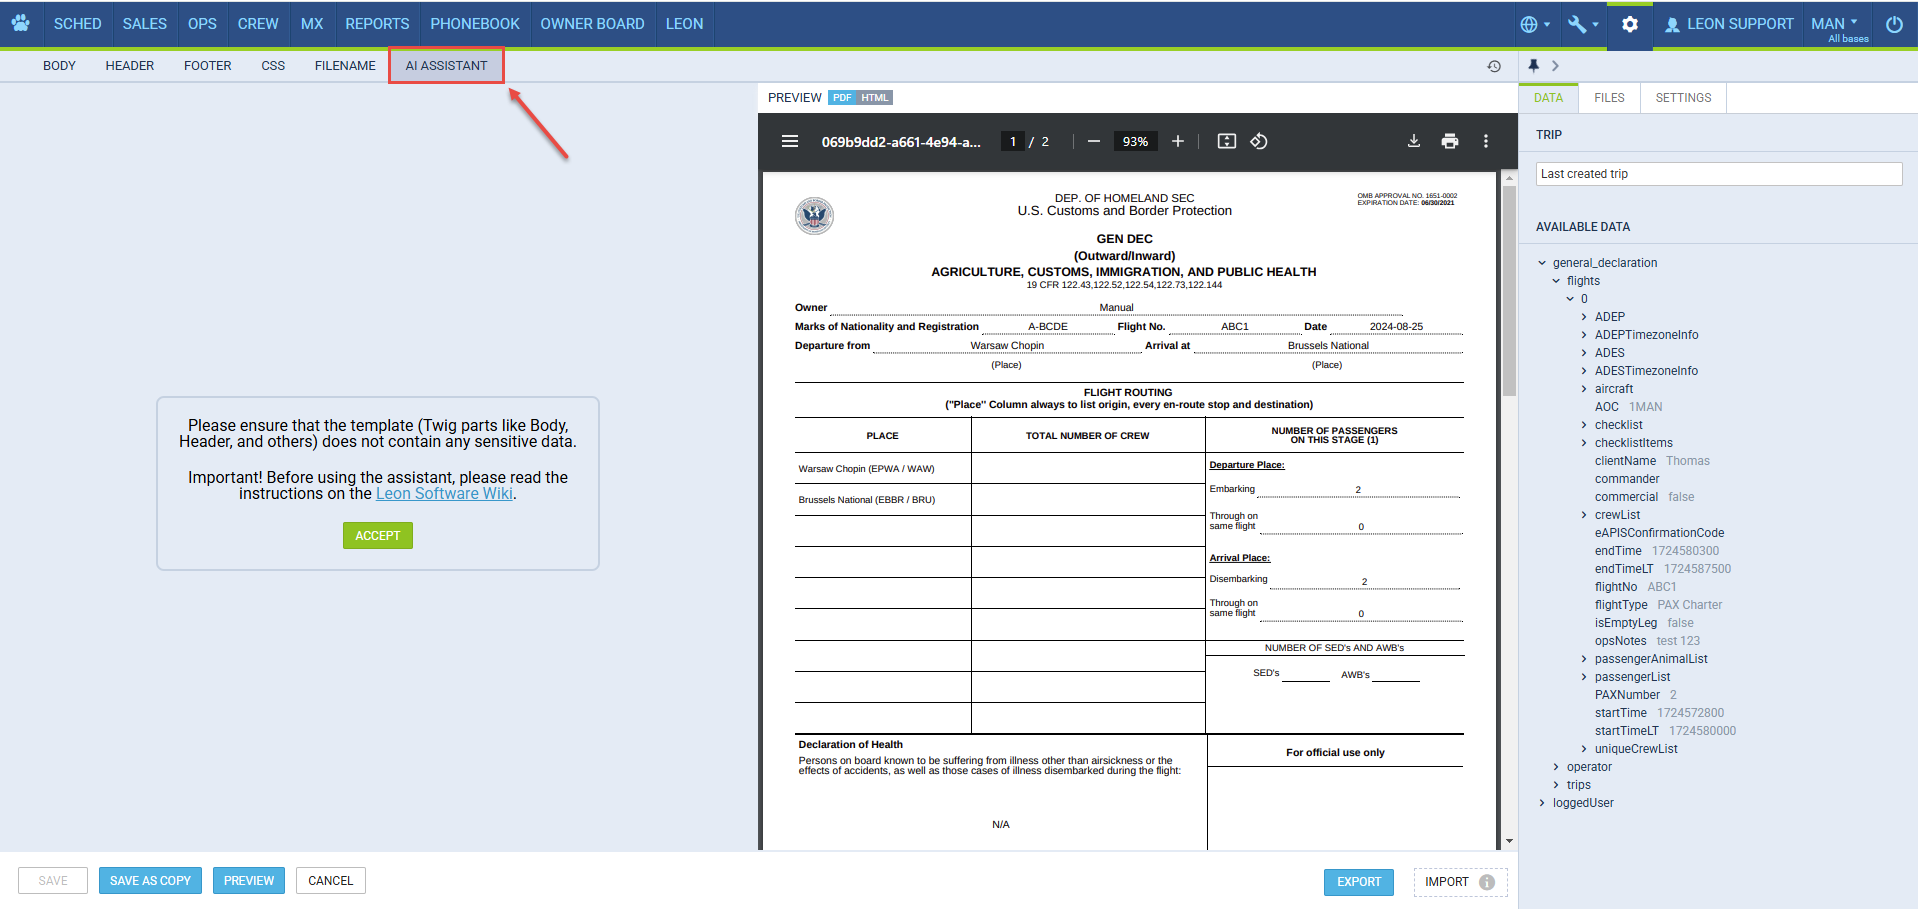Open the wrench tools menu icon
Screen dimensions: 1918x909
point(1582,24)
